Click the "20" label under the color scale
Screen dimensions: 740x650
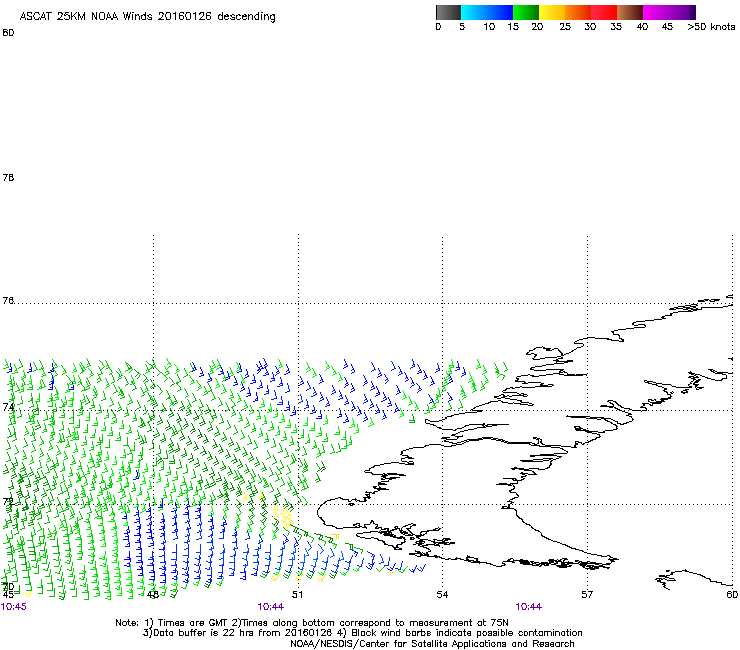[537, 27]
